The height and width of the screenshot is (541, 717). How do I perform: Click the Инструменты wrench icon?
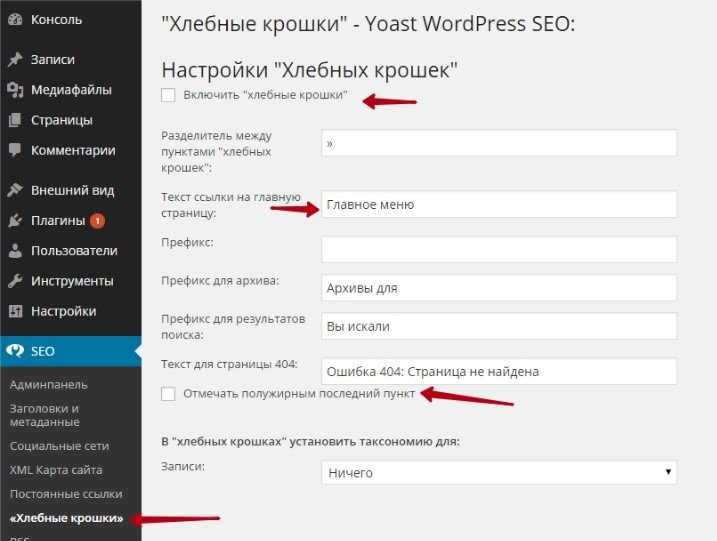(x=15, y=281)
